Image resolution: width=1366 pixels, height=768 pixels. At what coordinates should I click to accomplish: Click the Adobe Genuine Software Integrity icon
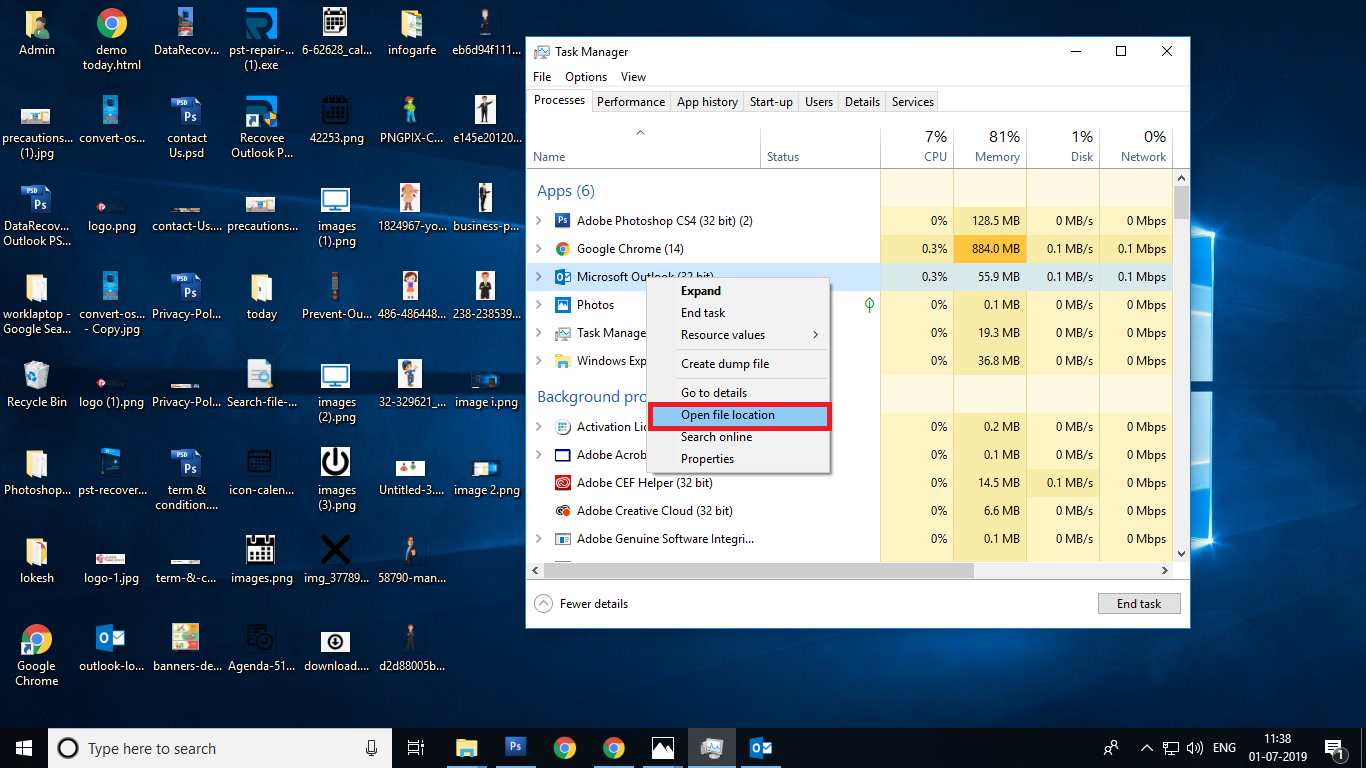pyautogui.click(x=562, y=539)
